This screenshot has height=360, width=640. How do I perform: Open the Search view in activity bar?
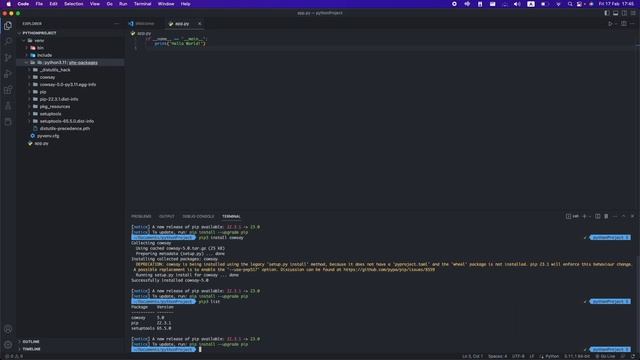pyautogui.click(x=8, y=42)
